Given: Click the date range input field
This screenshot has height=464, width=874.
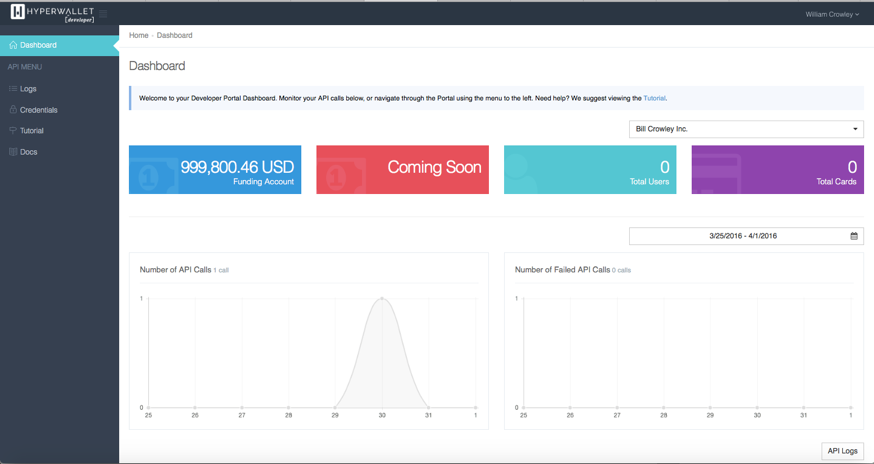Looking at the screenshot, I should point(742,236).
